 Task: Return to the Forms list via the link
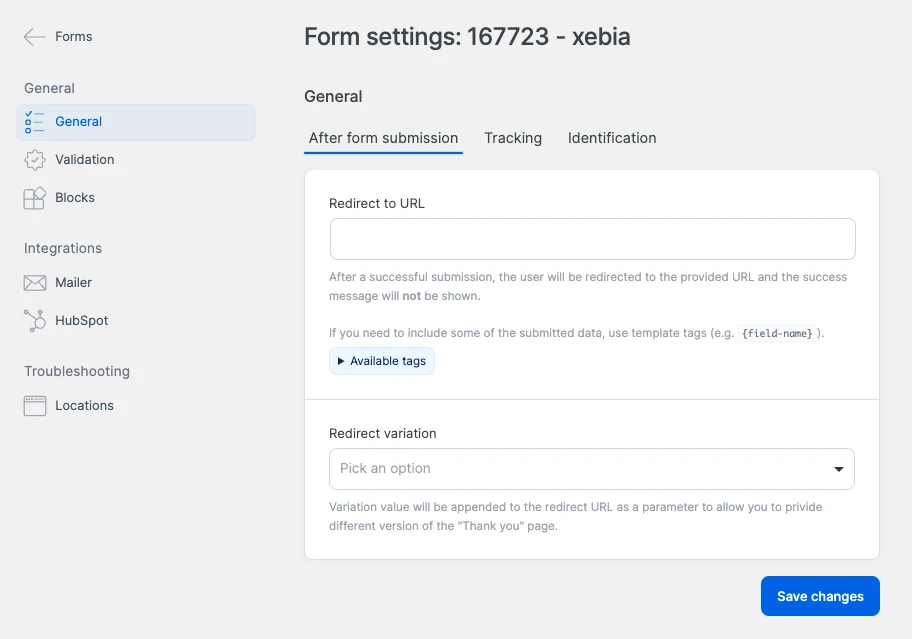coord(70,36)
